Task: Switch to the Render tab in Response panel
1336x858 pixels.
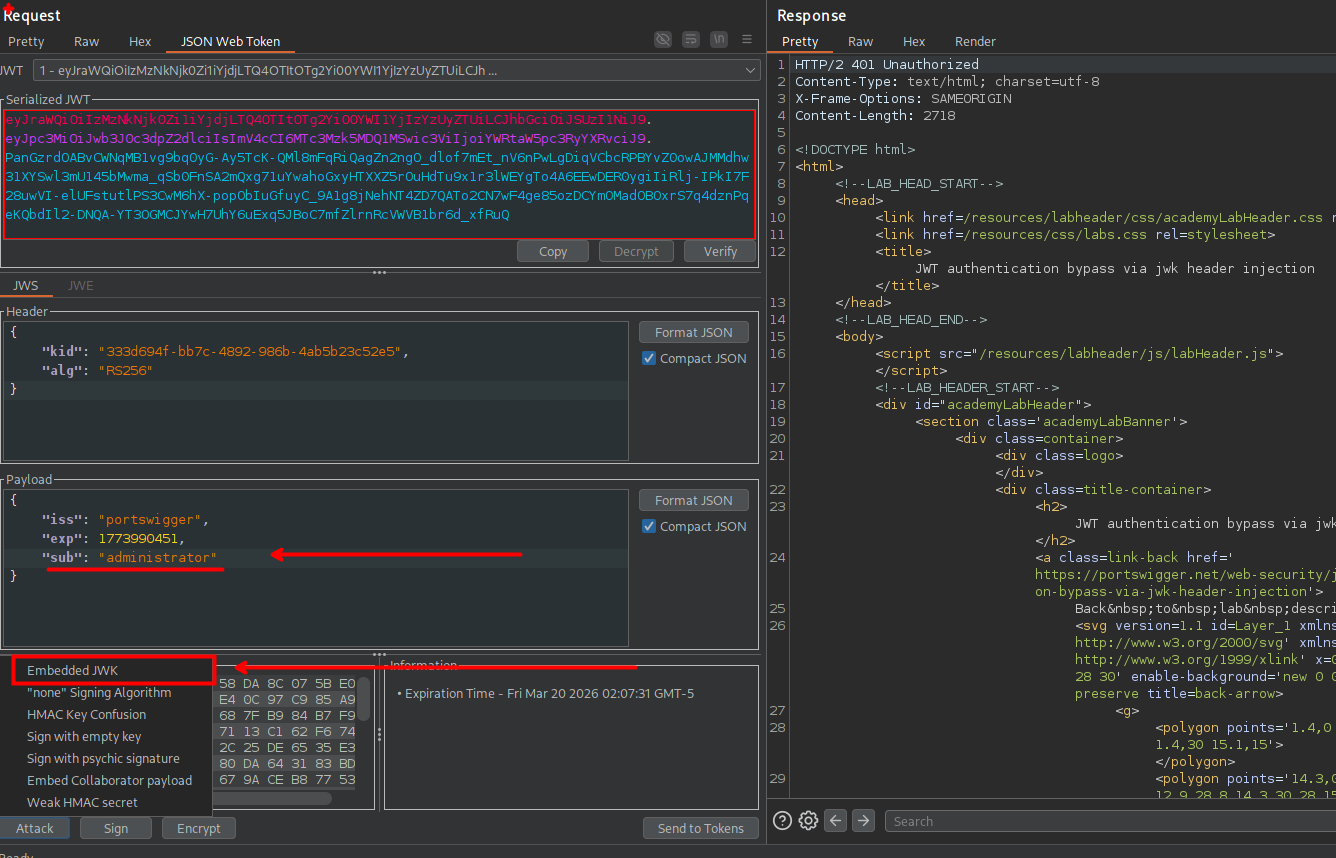Action: (975, 42)
